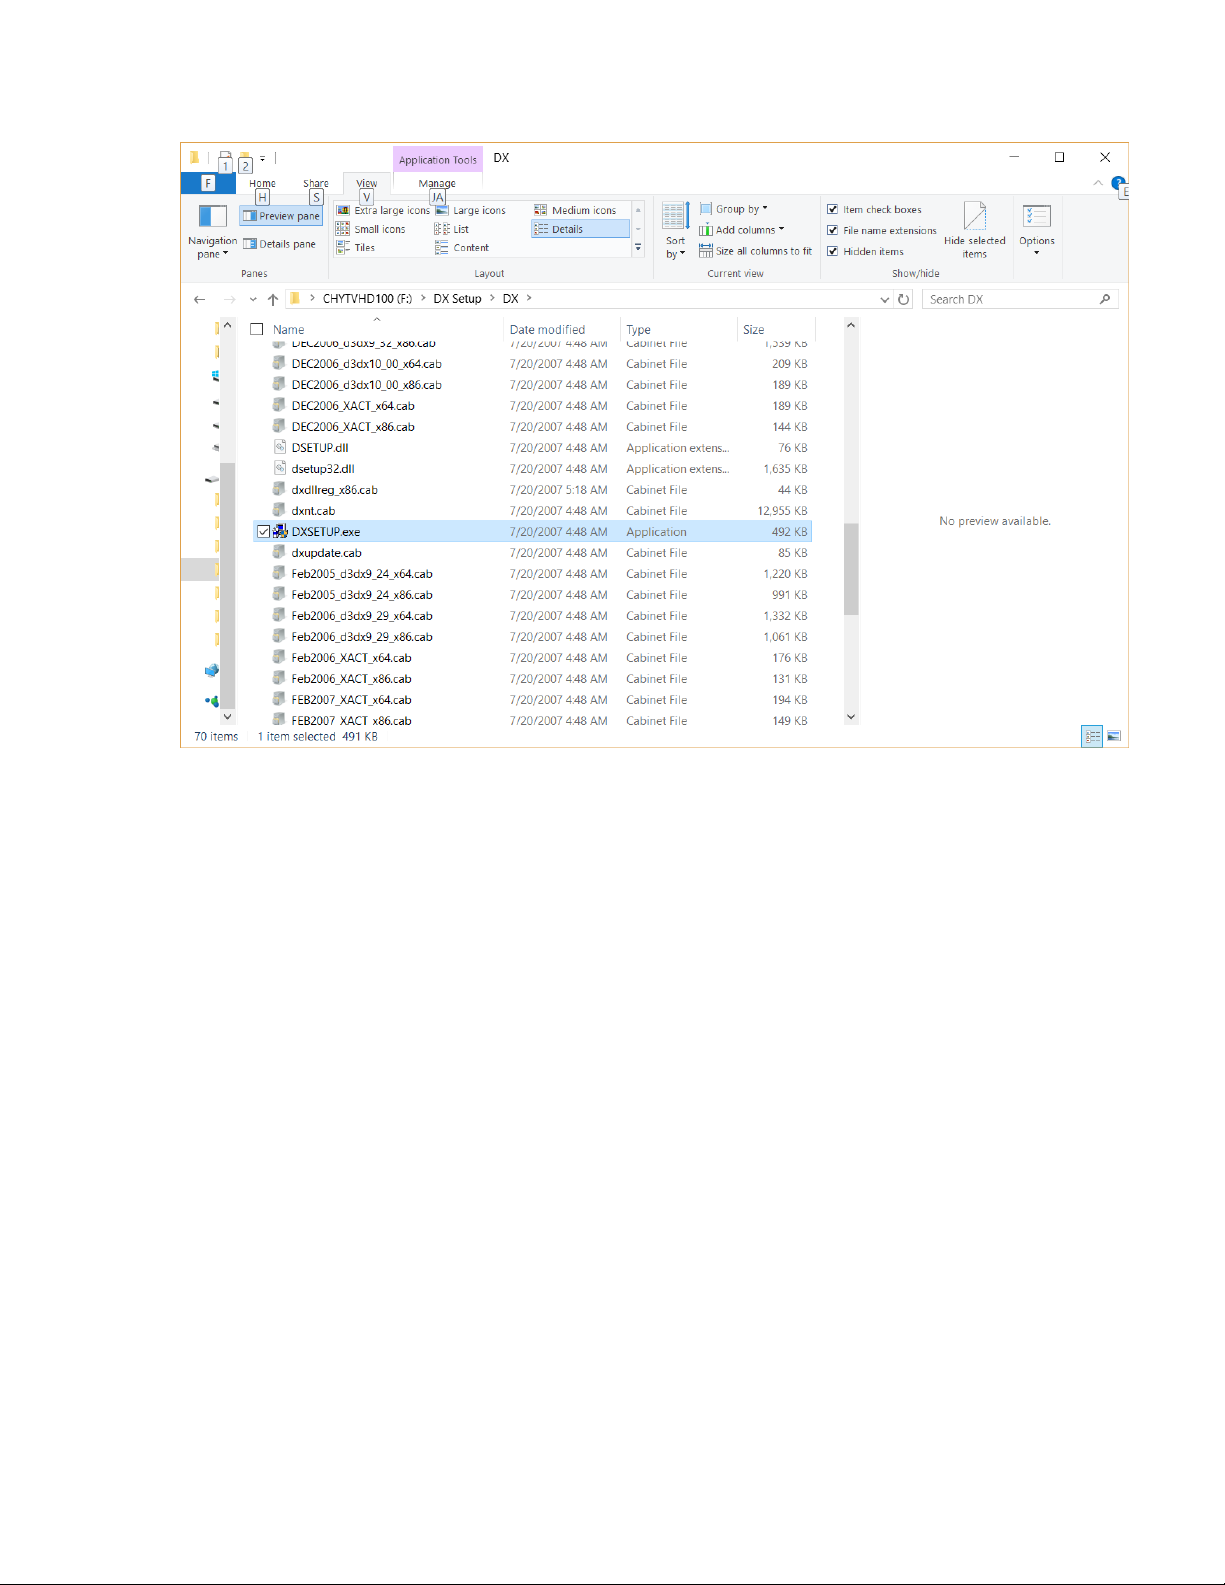Select the Details layout option
This screenshot has width=1225, height=1585.
[580, 229]
